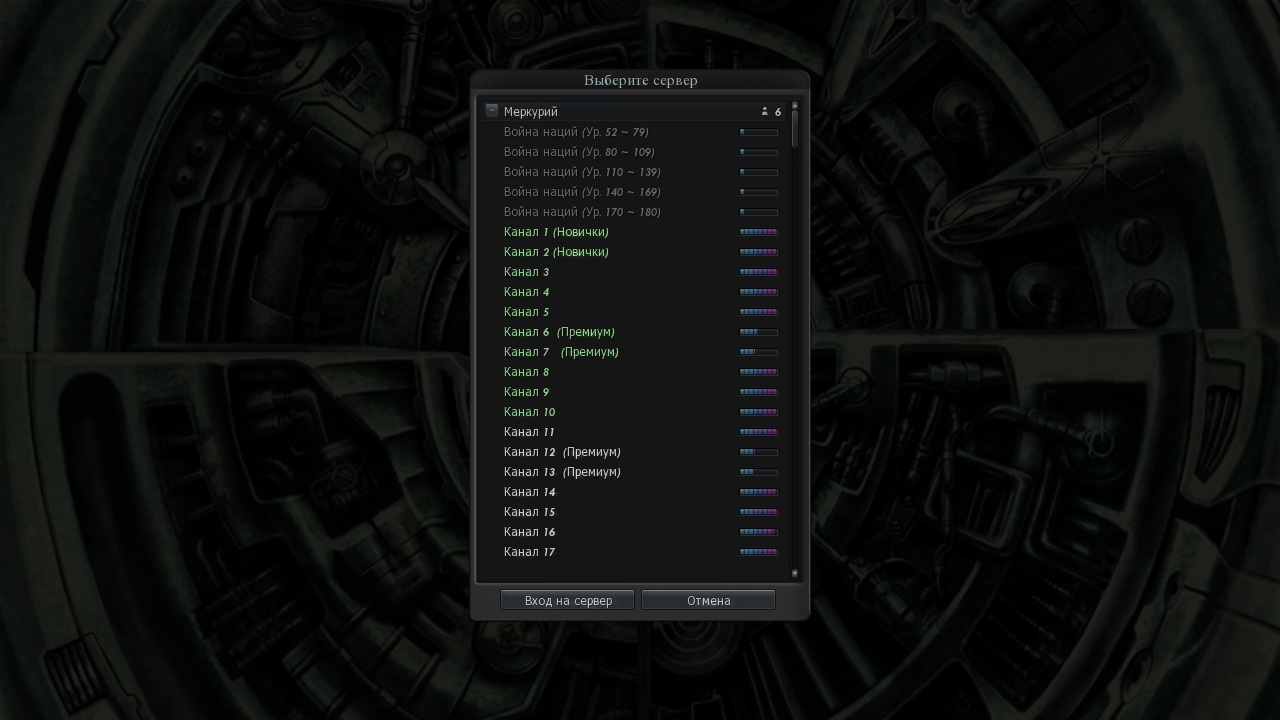Click the character count icon beside Меркурий
Screen dimensions: 1280x720
pyautogui.click(x=765, y=112)
